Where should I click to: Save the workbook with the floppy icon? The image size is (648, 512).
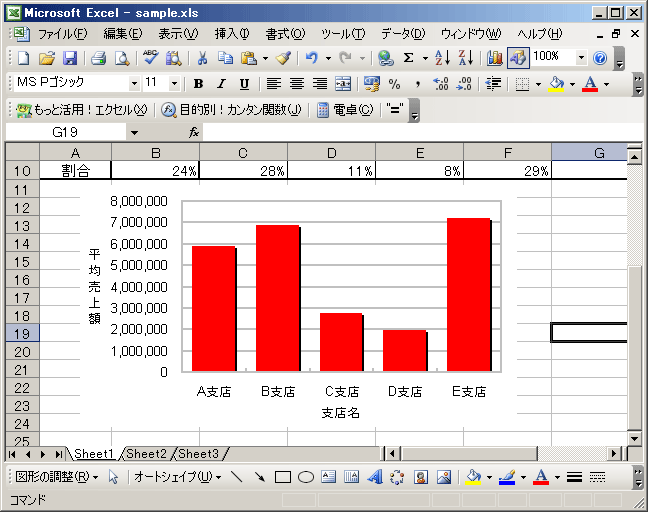point(70,58)
